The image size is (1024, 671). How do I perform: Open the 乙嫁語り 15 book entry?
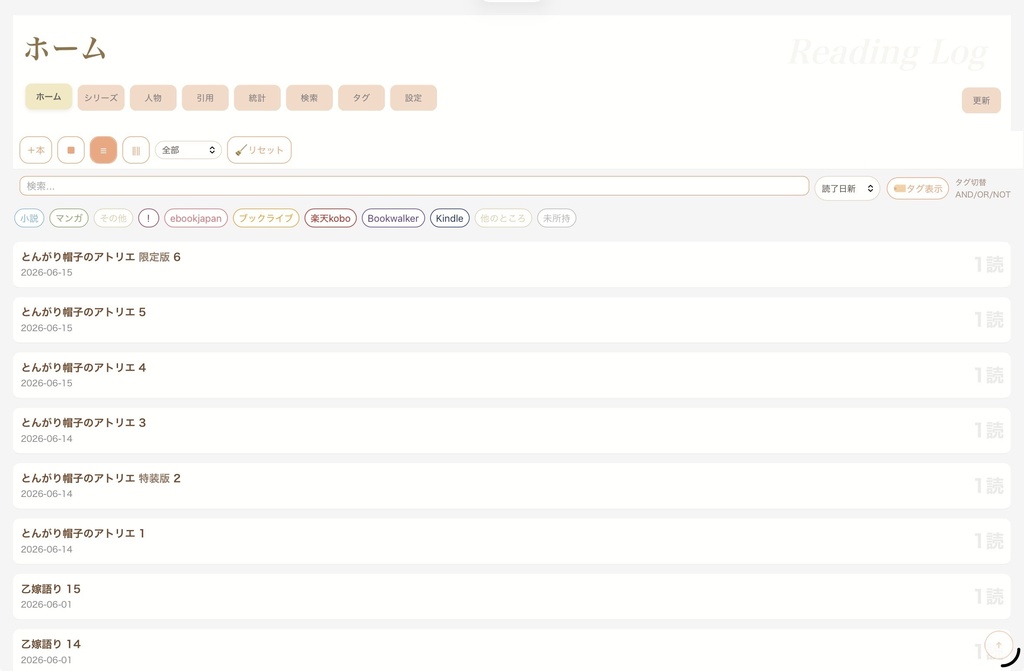511,597
